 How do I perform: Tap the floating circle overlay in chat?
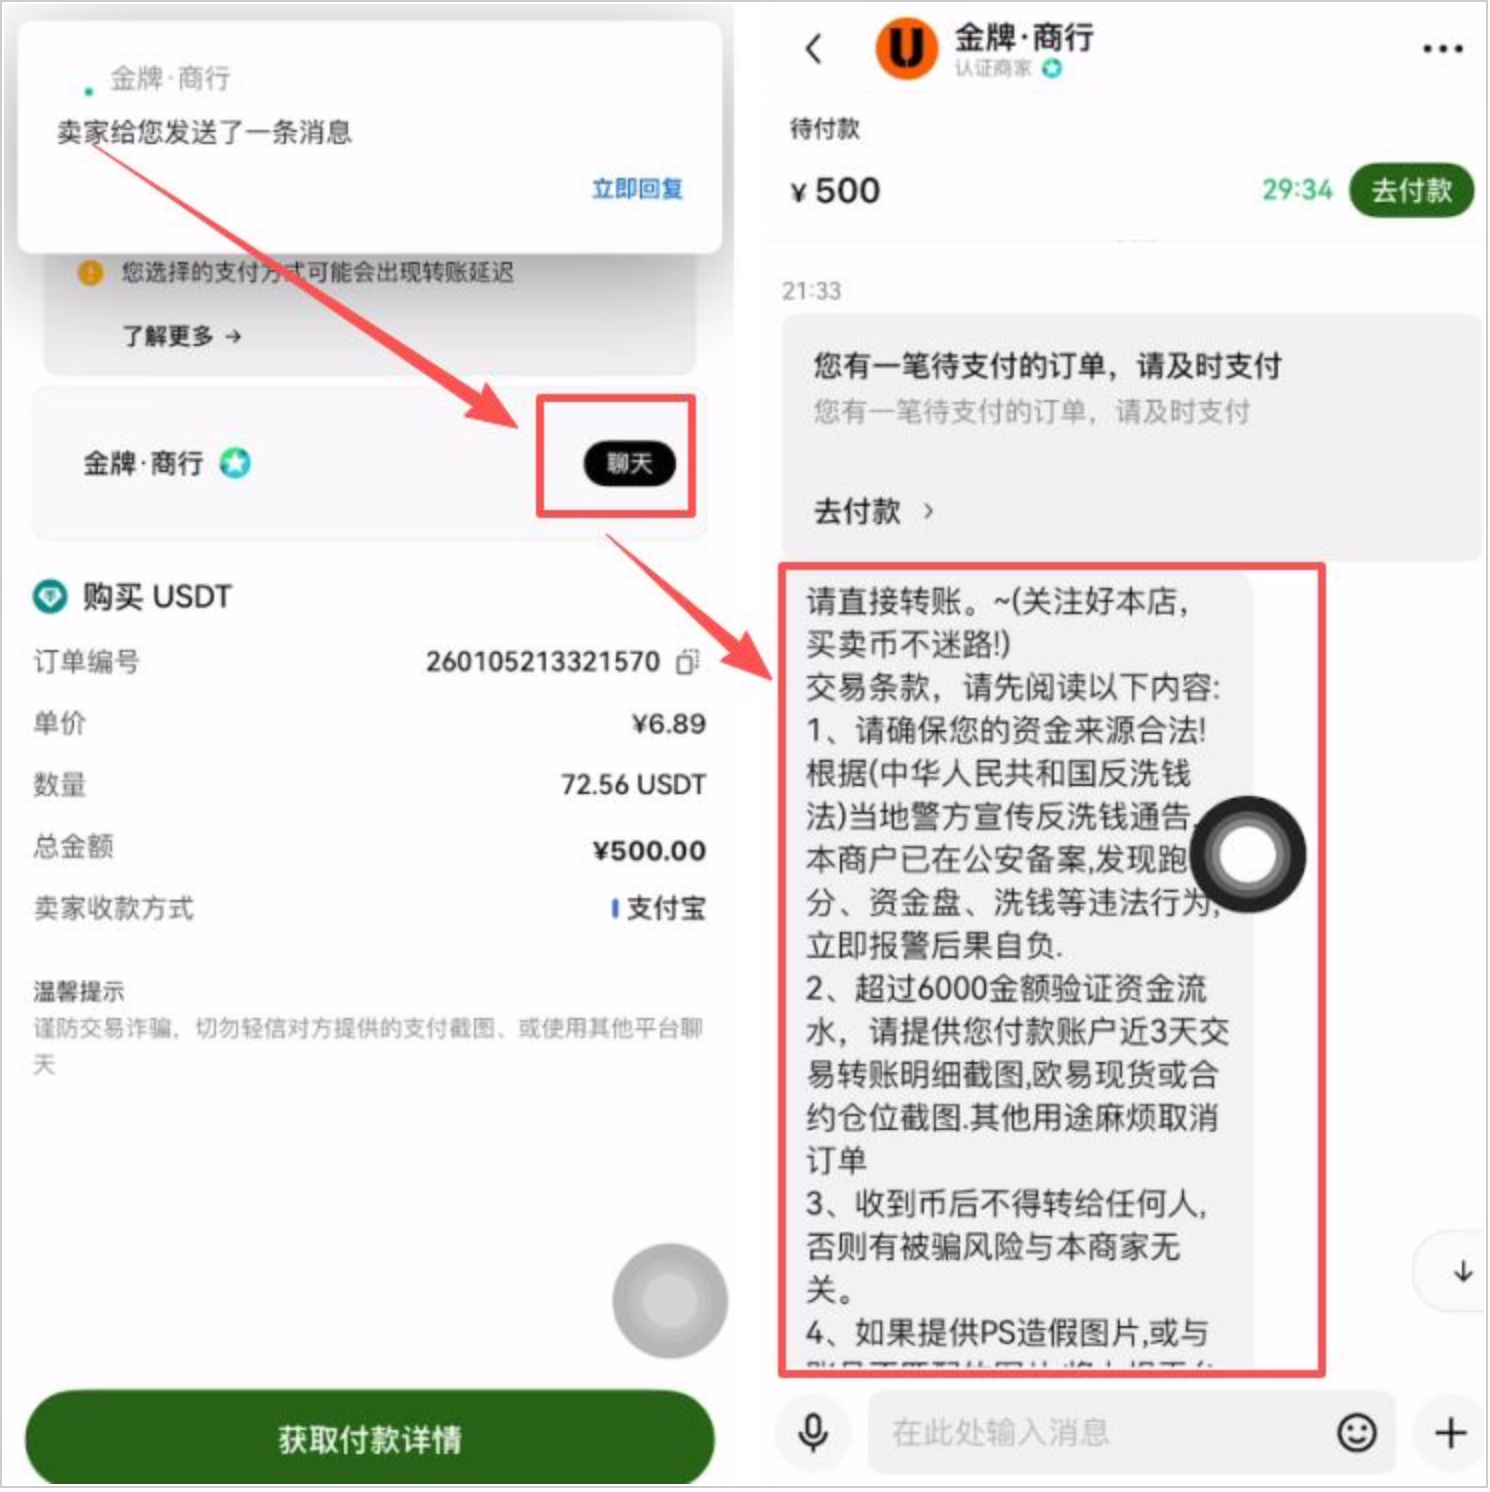(1247, 854)
